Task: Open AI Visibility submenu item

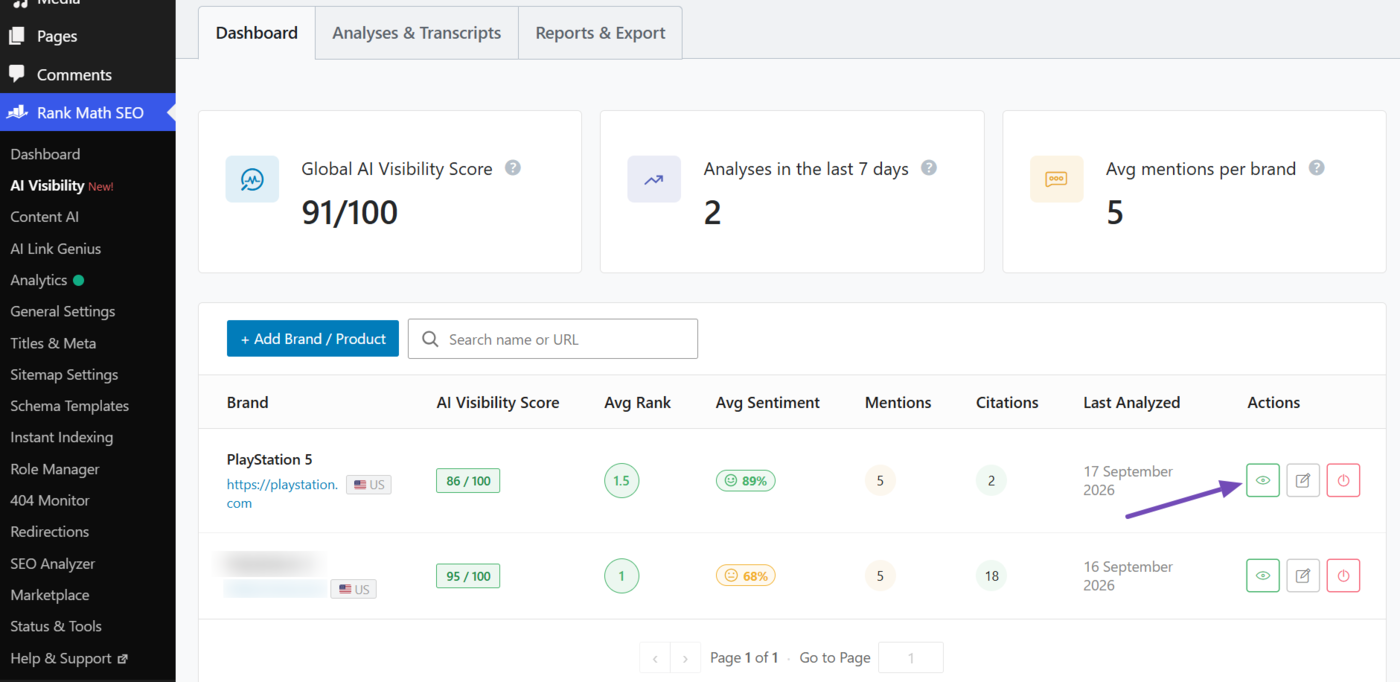Action: pos(47,185)
